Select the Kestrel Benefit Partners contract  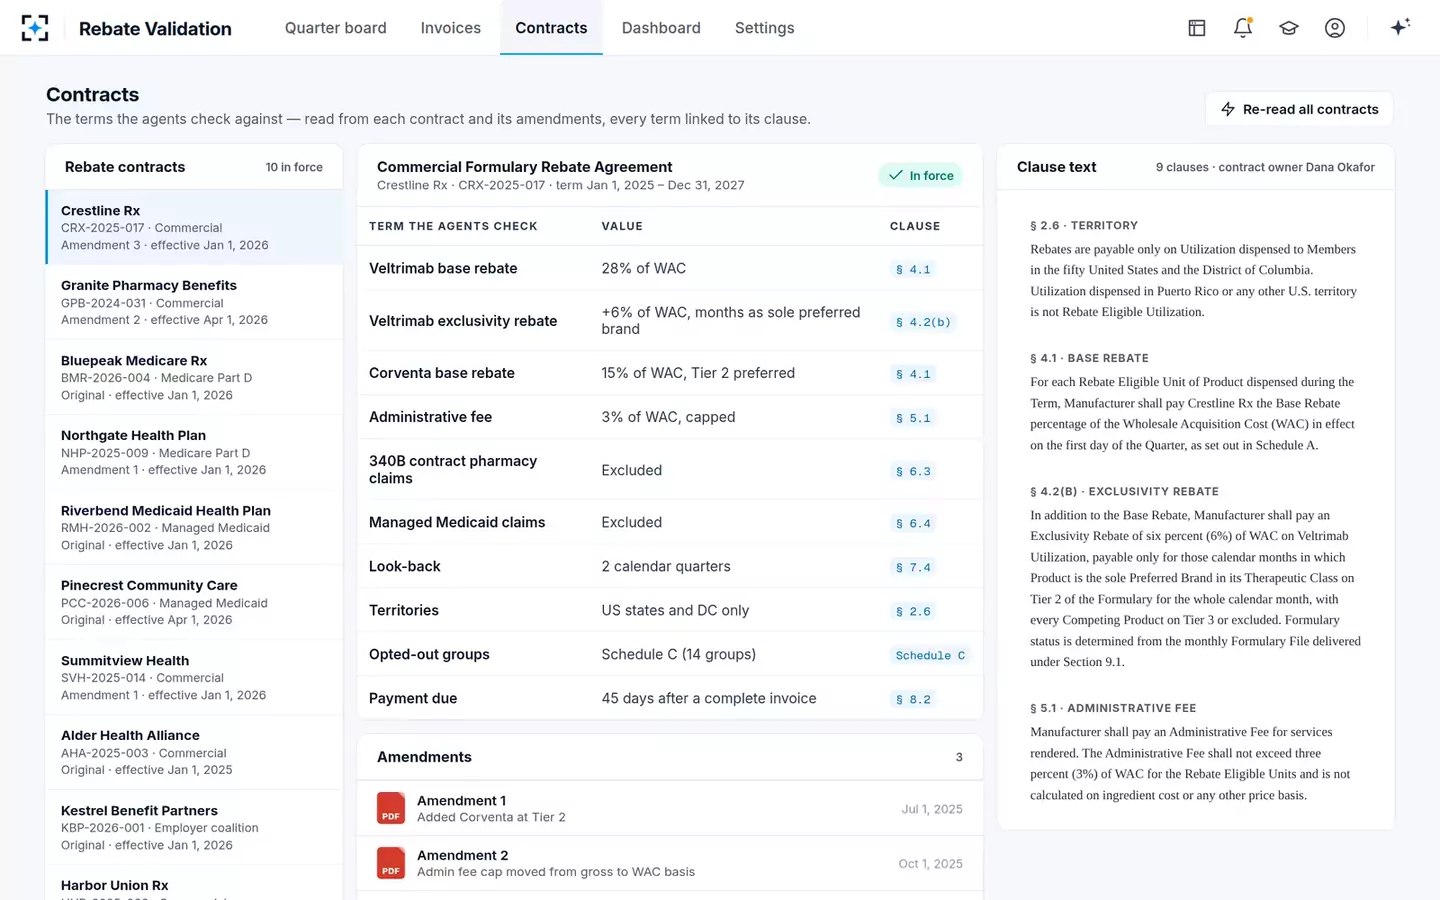[194, 827]
